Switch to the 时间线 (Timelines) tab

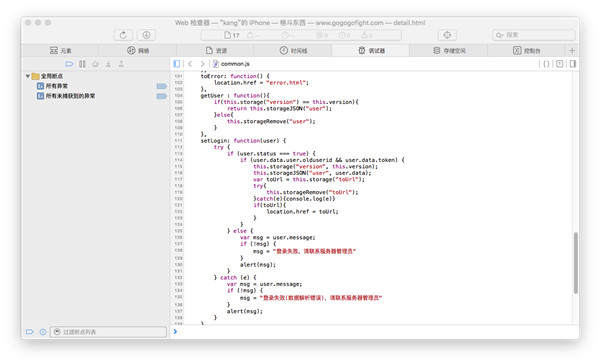point(293,51)
